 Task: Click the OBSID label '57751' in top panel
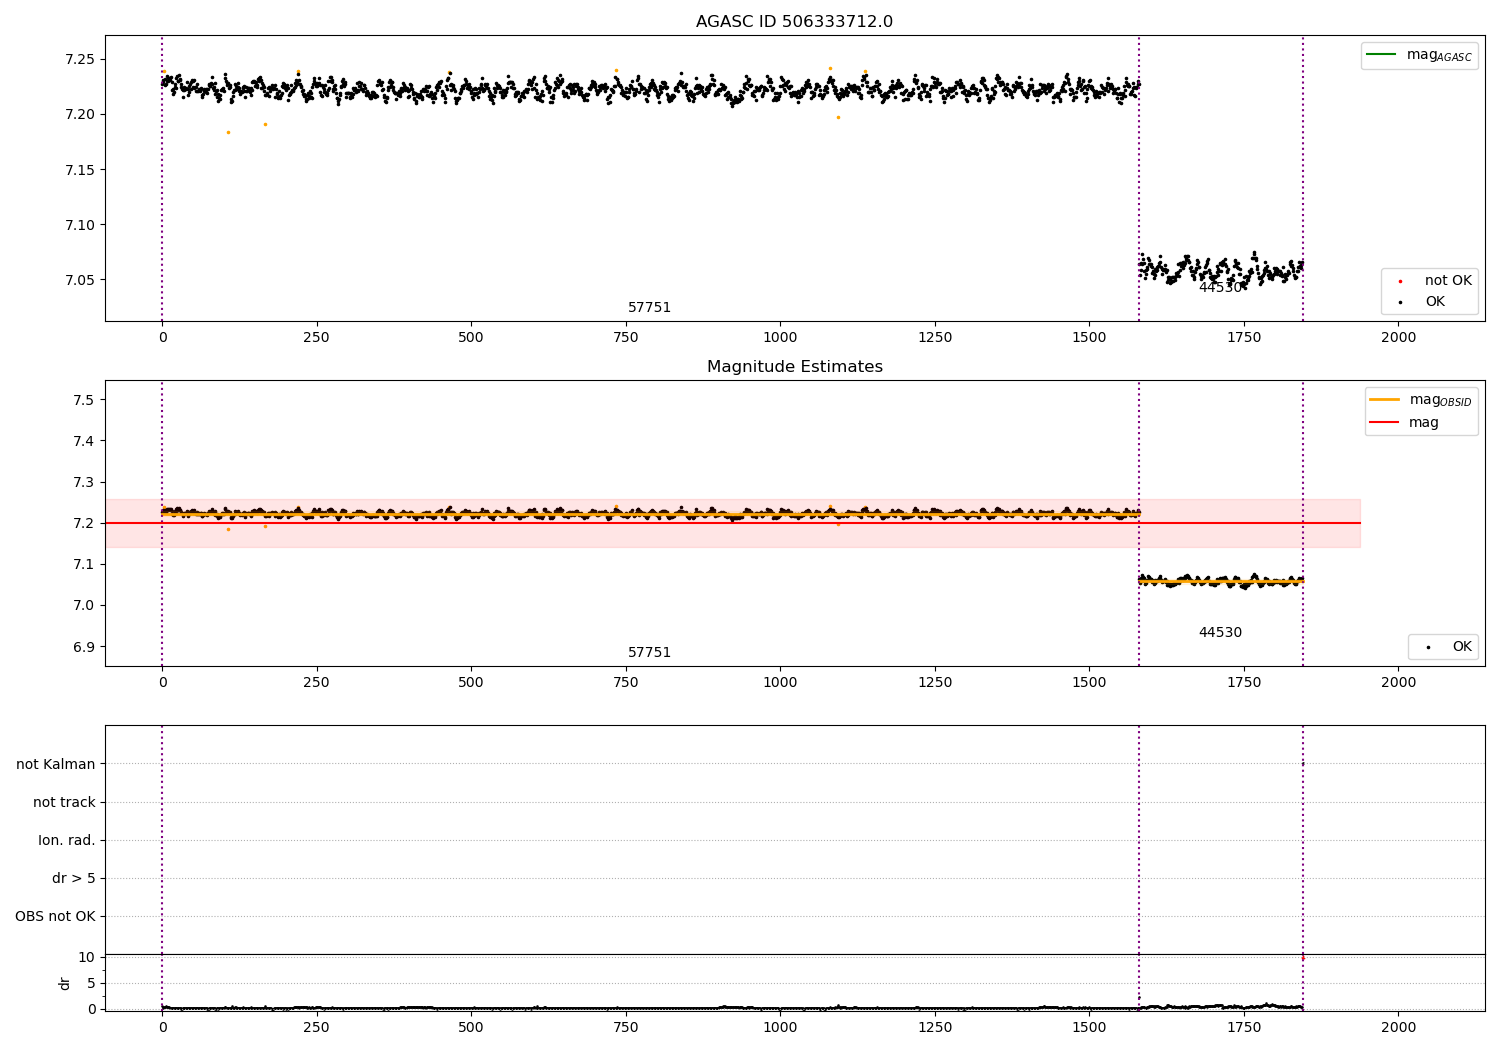coord(649,308)
